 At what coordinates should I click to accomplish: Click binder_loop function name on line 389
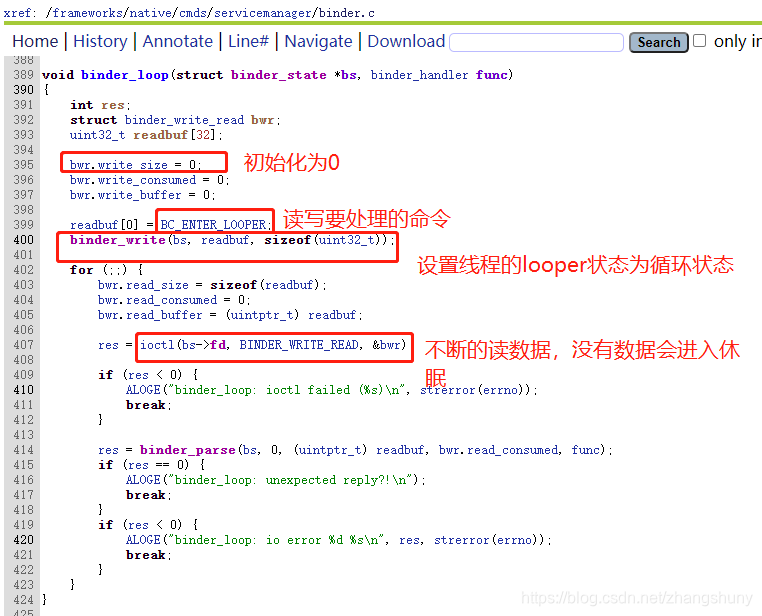[x=124, y=75]
